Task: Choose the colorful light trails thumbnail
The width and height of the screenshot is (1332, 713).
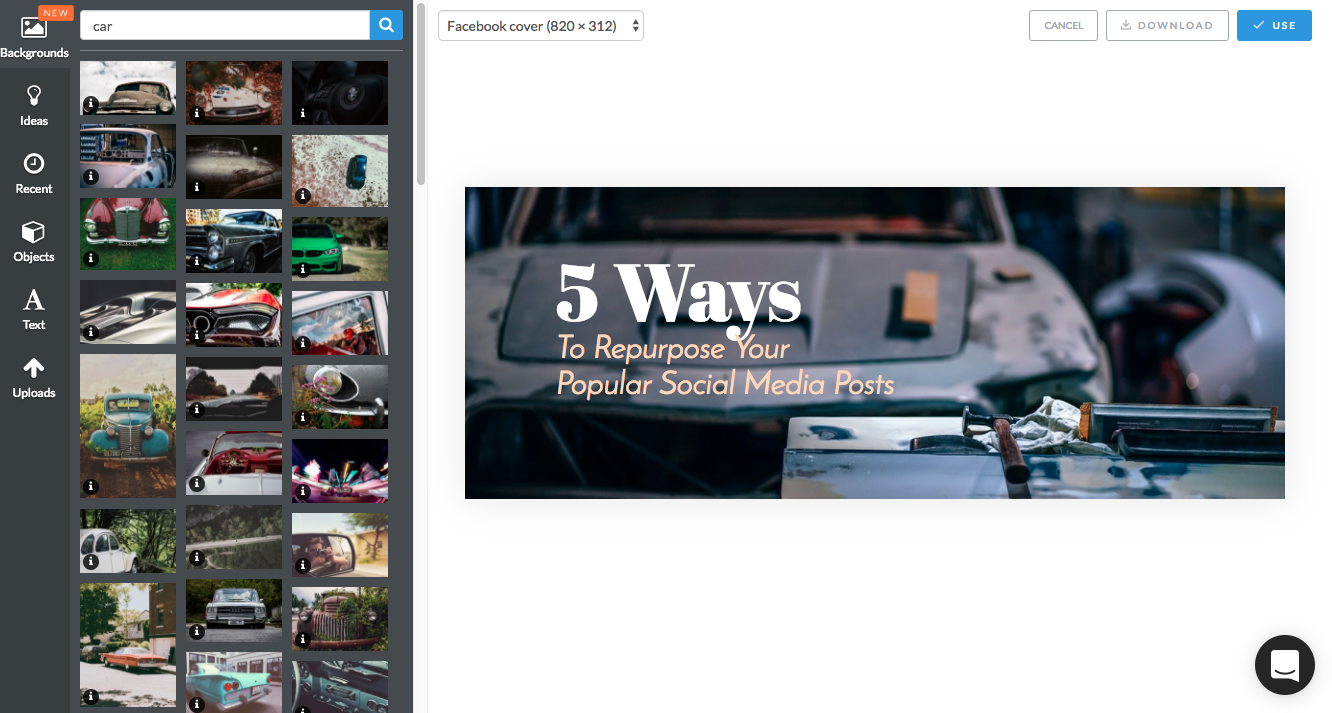Action: tap(340, 471)
